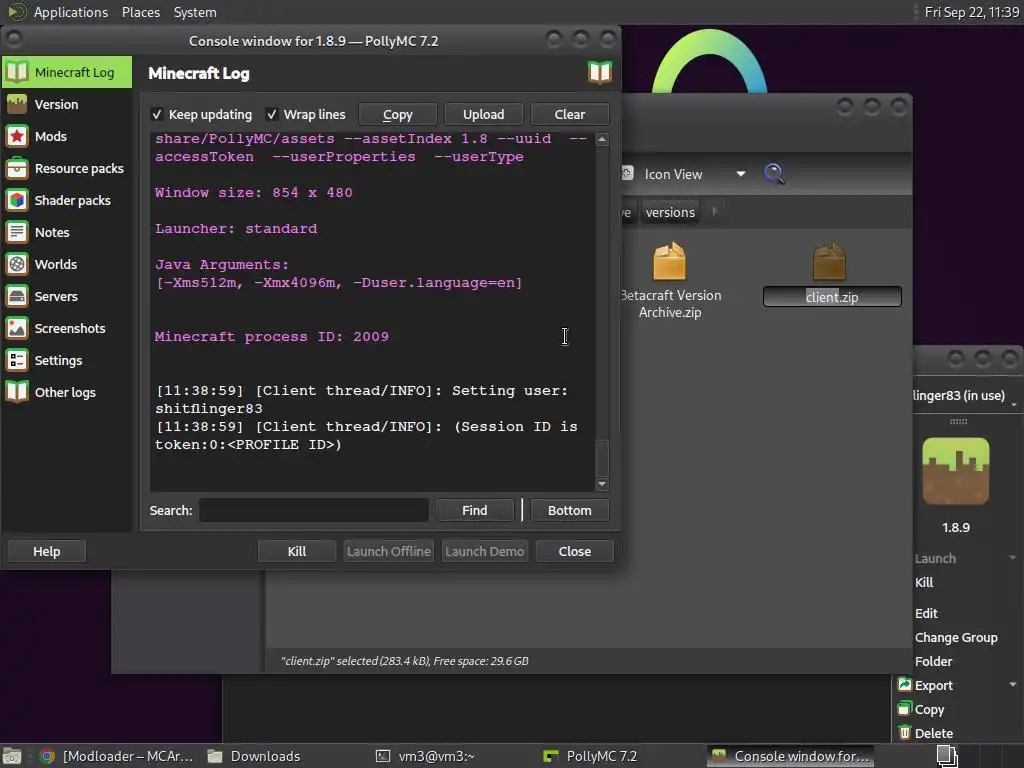Switch to vm3@vm3 terminal in taskbar

coord(426,756)
